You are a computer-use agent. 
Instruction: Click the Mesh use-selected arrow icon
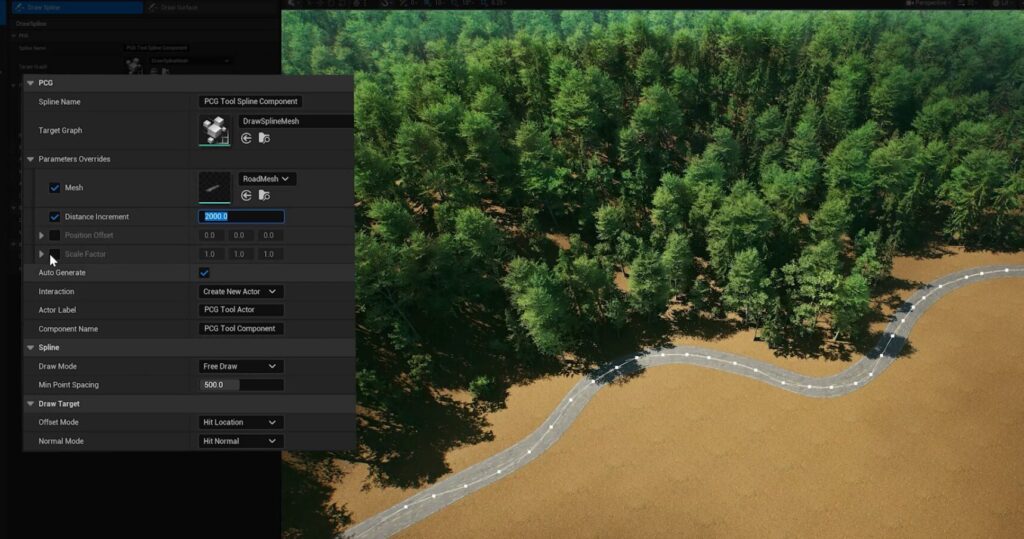pos(246,195)
